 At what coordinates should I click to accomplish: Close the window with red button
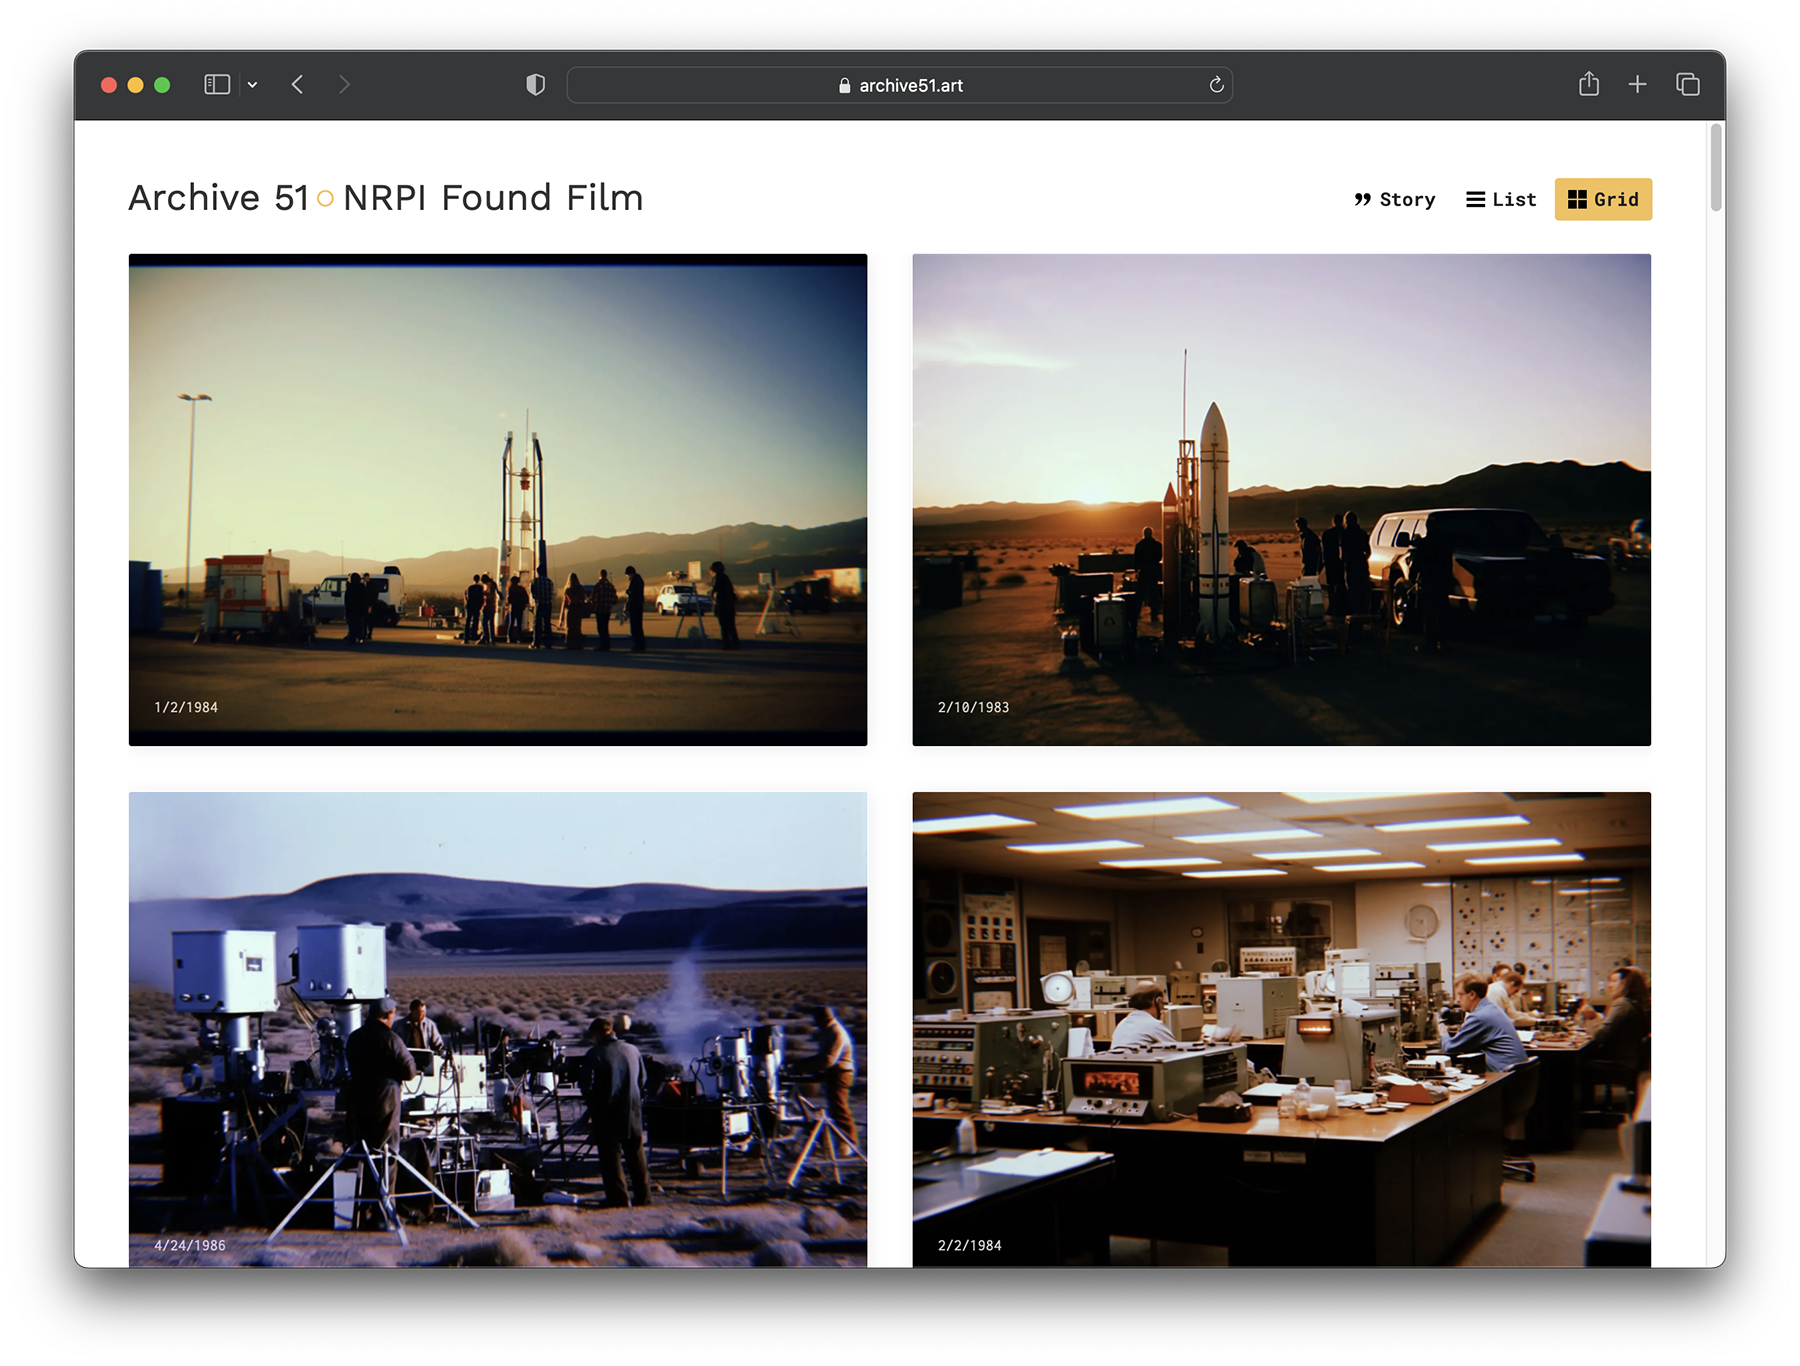coord(109,85)
